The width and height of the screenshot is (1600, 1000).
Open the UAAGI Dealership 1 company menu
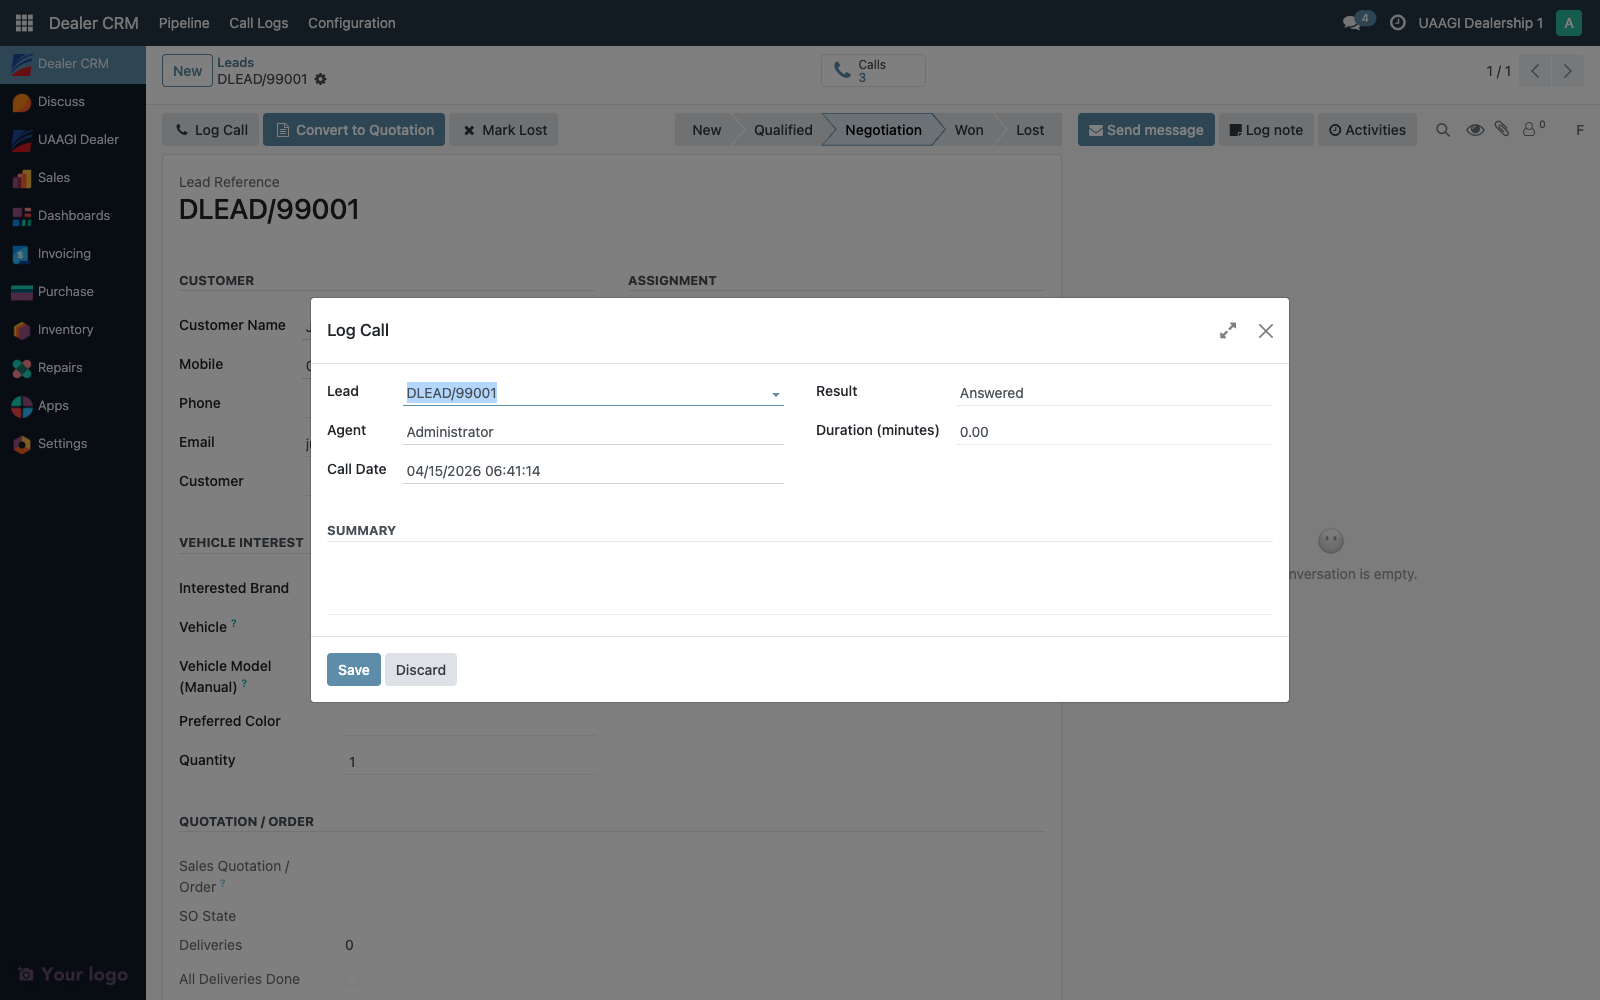pyautogui.click(x=1480, y=22)
